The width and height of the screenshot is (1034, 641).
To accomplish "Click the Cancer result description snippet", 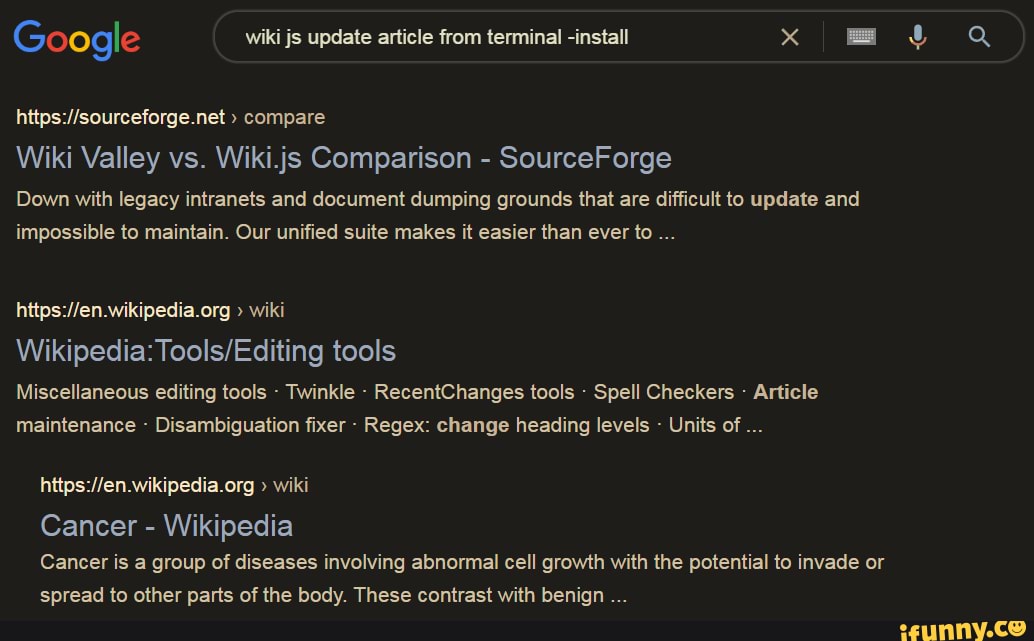I will pyautogui.click(x=461, y=579).
